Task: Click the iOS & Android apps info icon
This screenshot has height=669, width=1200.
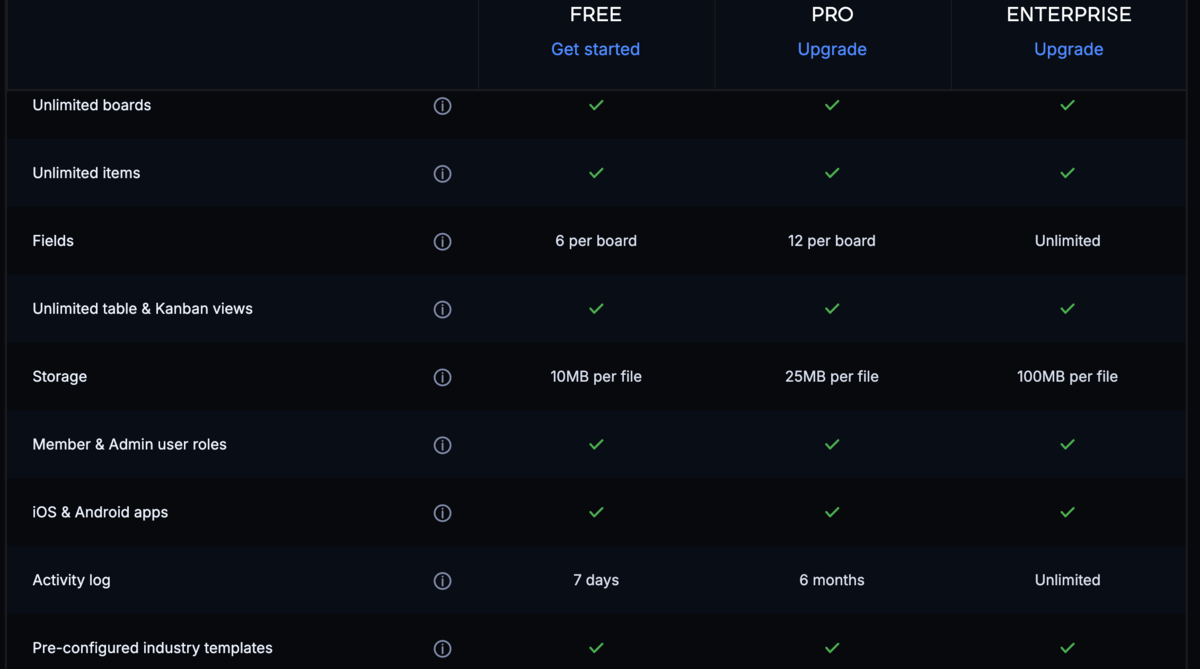Action: [x=442, y=513]
